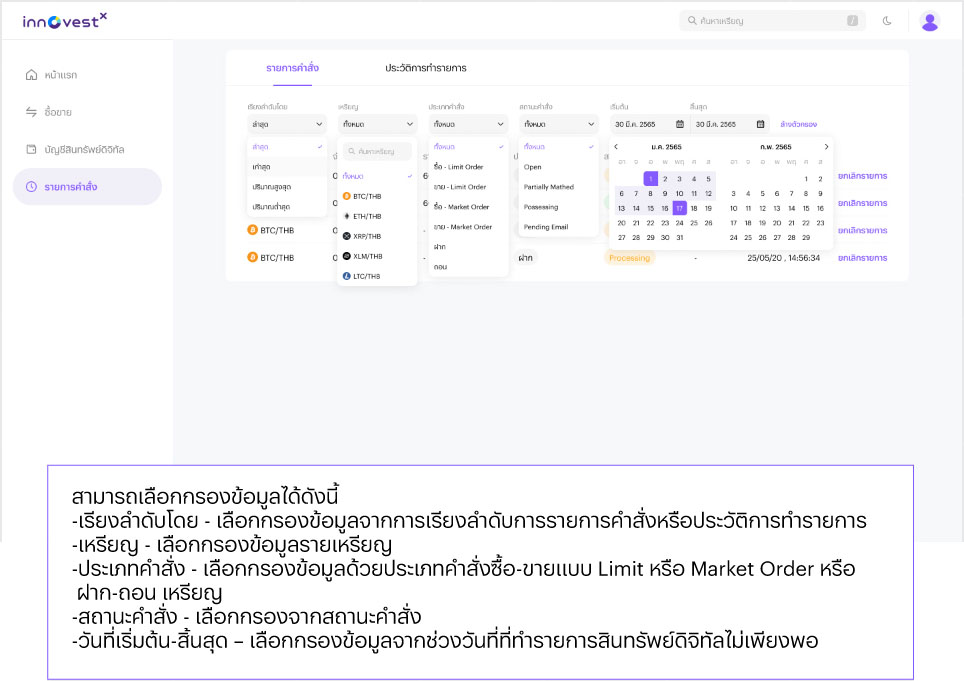Open the start date calendar icon

(679, 124)
